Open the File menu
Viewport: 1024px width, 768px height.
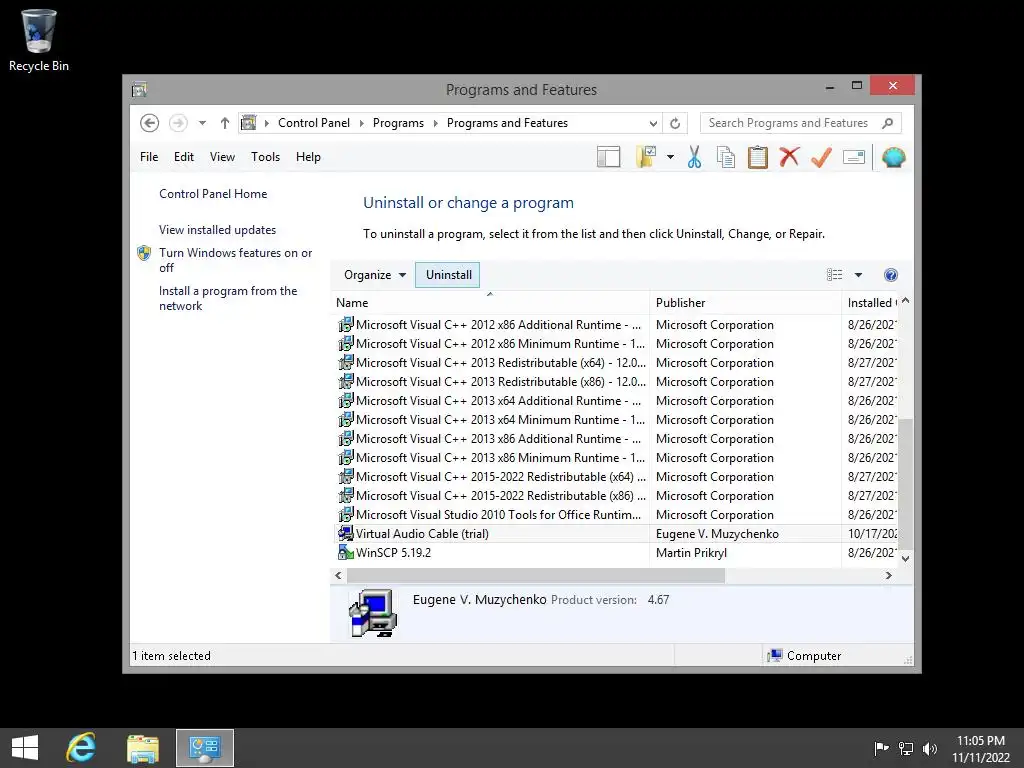[149, 157]
